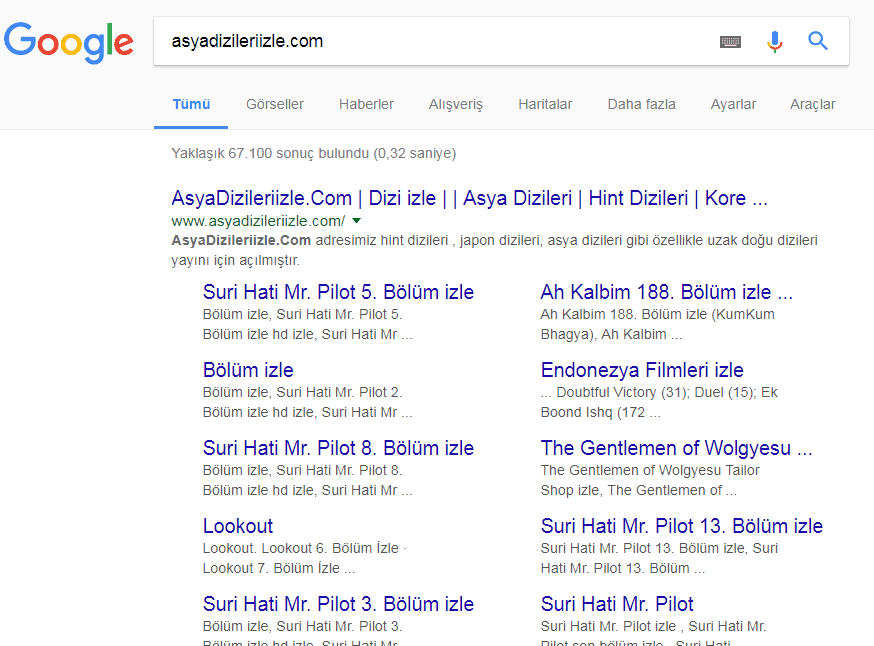Open the on-screen keyboard input tool
The height and width of the screenshot is (646, 874).
[731, 42]
